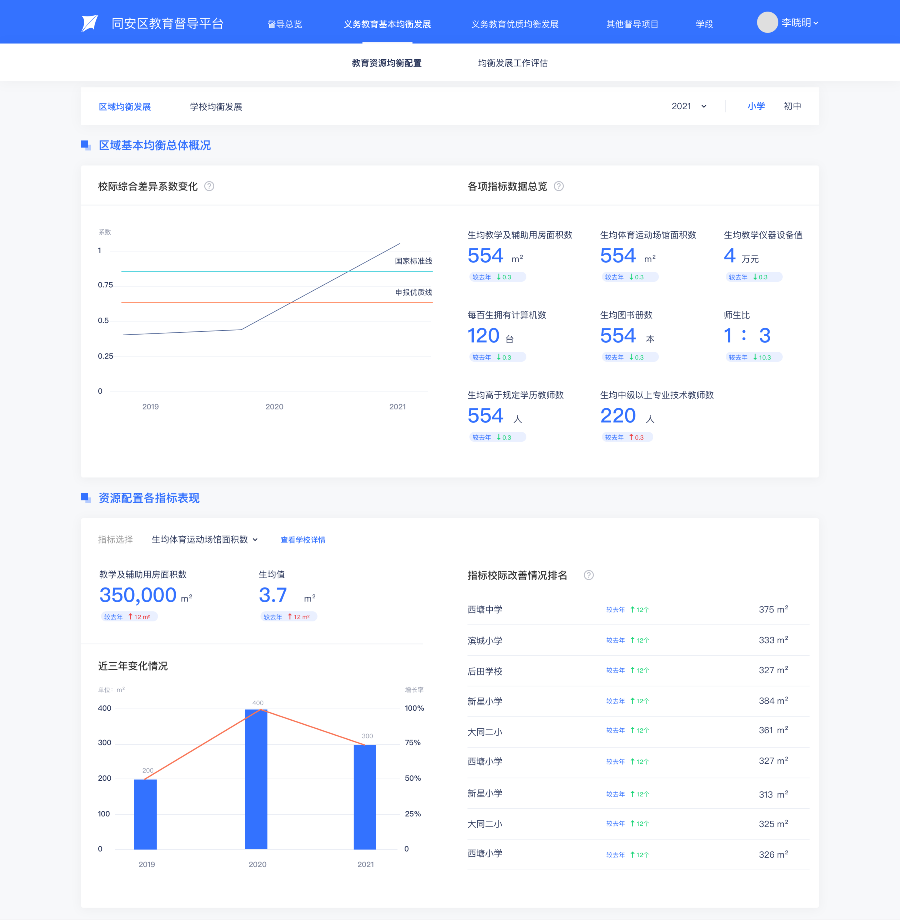Click the 查看学校详情 link
Screen dimensions: 901x922
pyautogui.click(x=302, y=540)
